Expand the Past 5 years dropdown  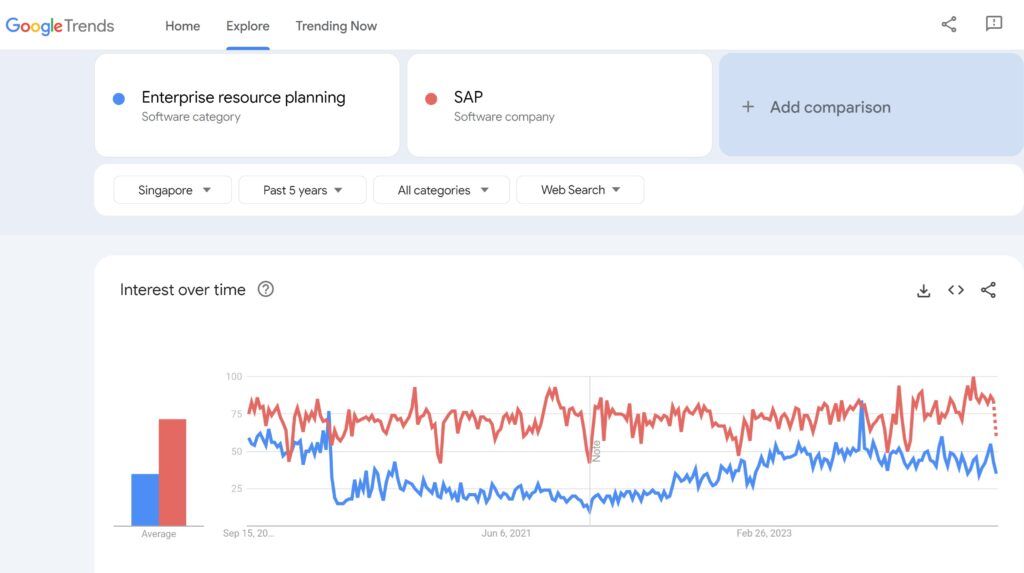click(302, 190)
